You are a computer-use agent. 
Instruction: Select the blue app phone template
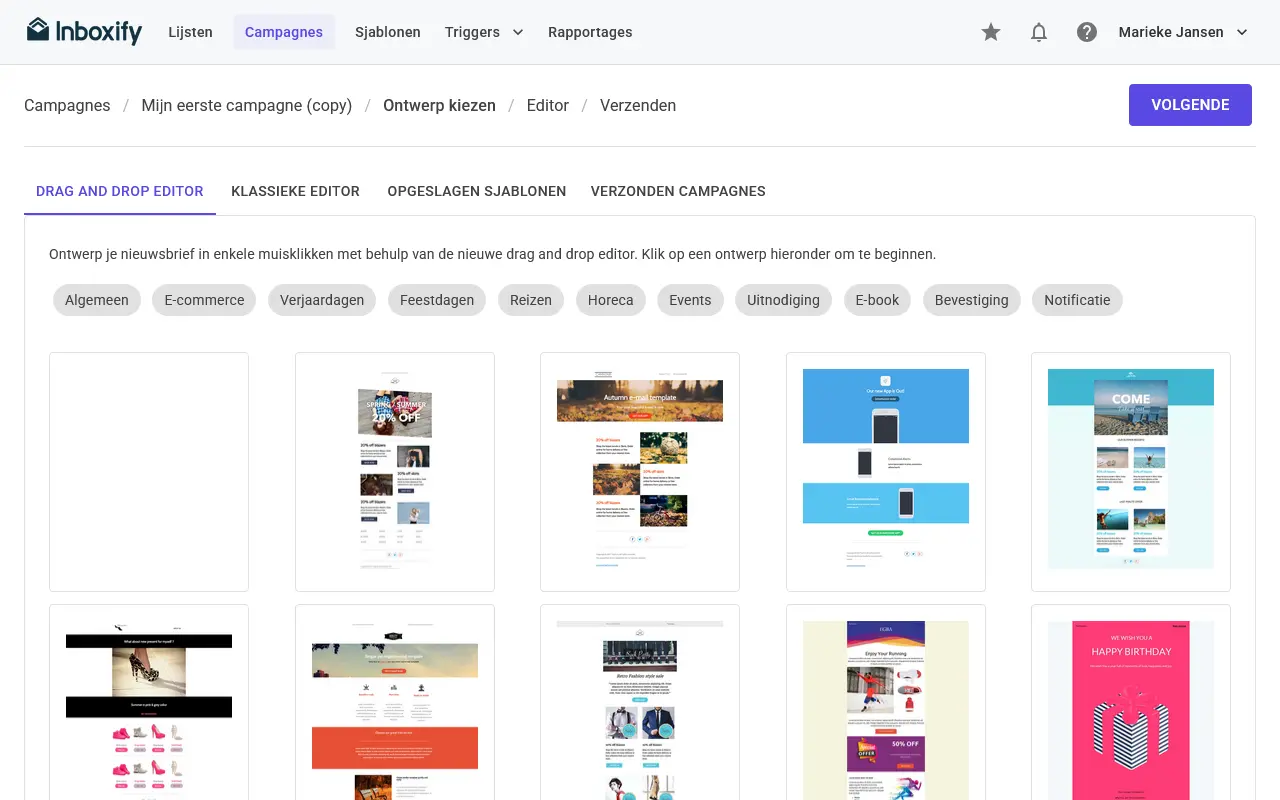[x=886, y=472]
